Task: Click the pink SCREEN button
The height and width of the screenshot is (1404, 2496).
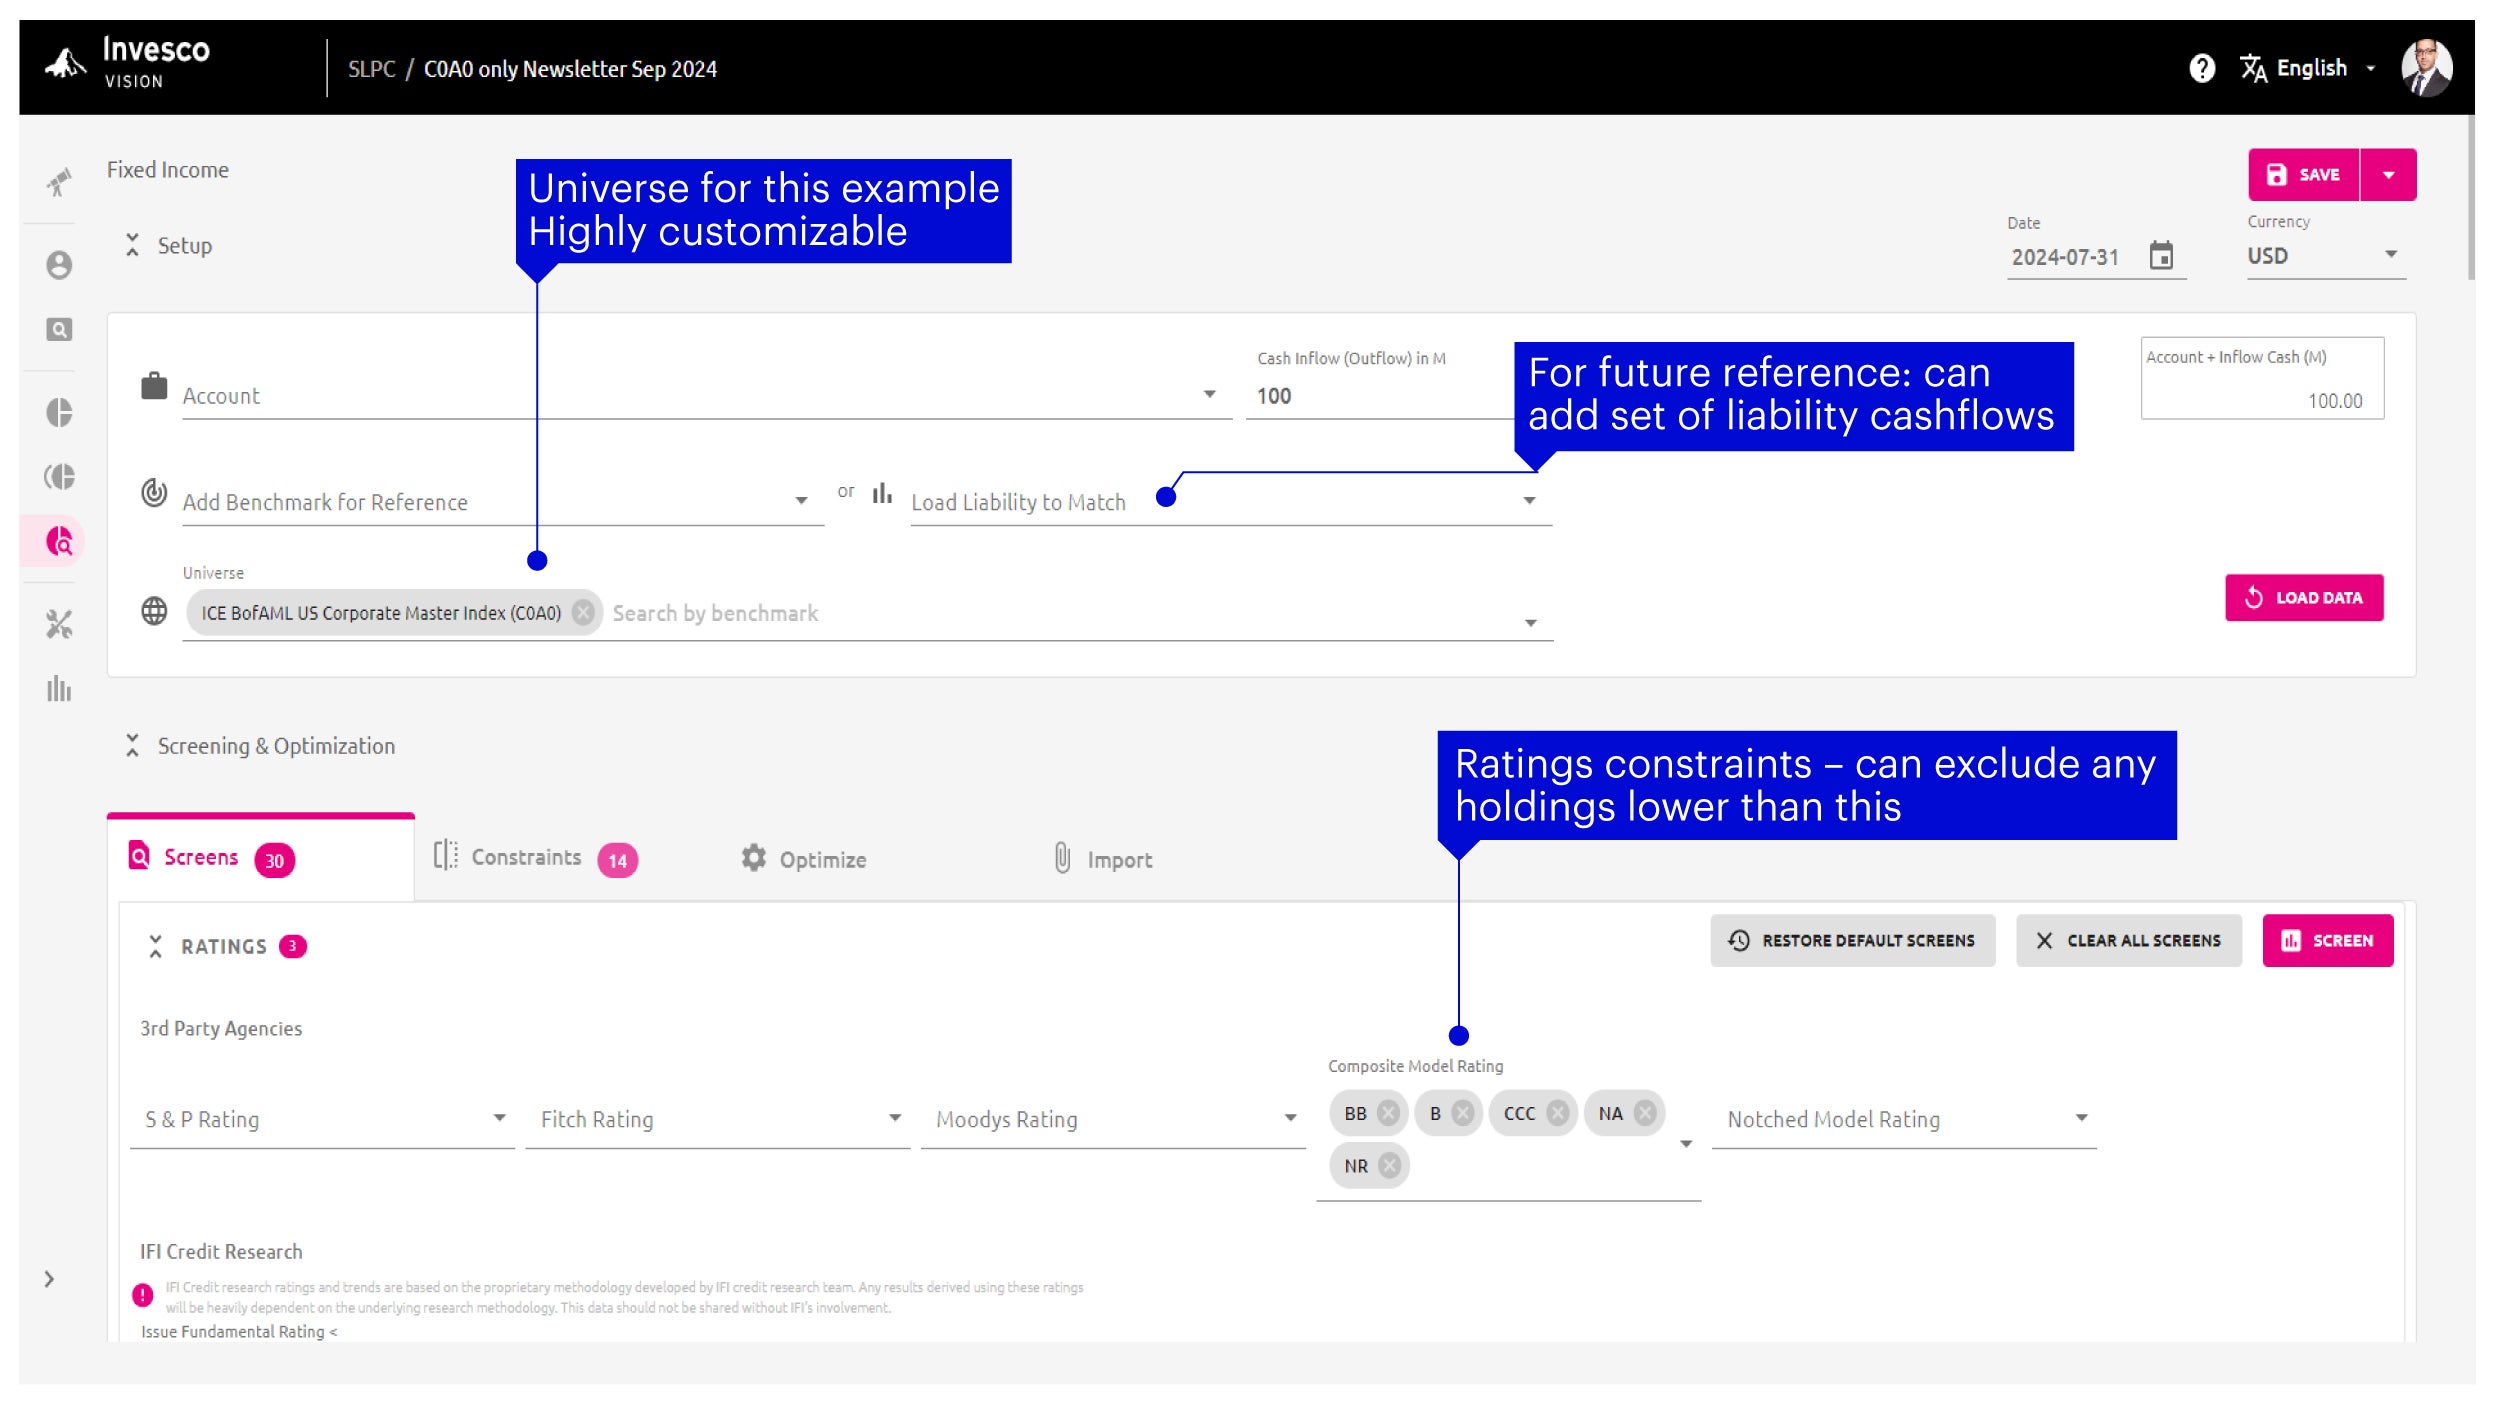Action: [x=2327, y=940]
